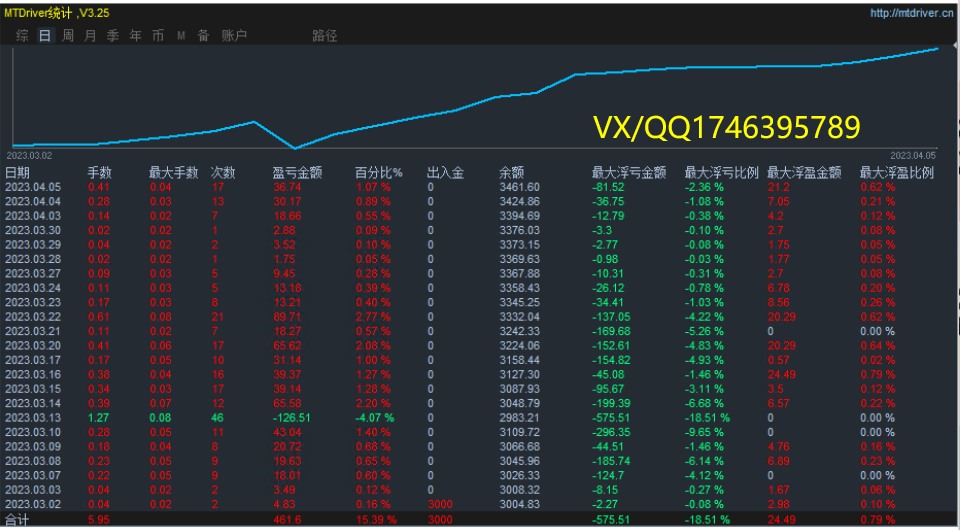Click the 次数 column header
Screen dimensions: 960x530
[223, 173]
